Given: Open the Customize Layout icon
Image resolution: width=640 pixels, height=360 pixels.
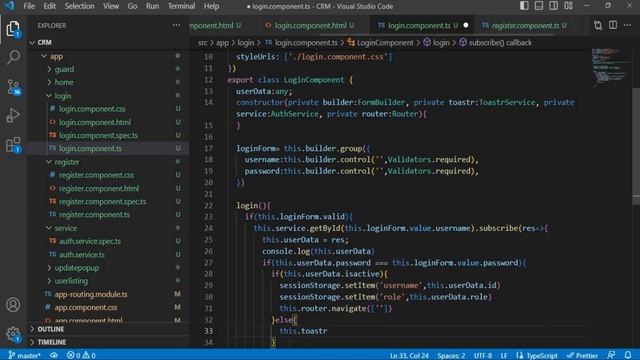Looking at the screenshot, I should (569, 6).
